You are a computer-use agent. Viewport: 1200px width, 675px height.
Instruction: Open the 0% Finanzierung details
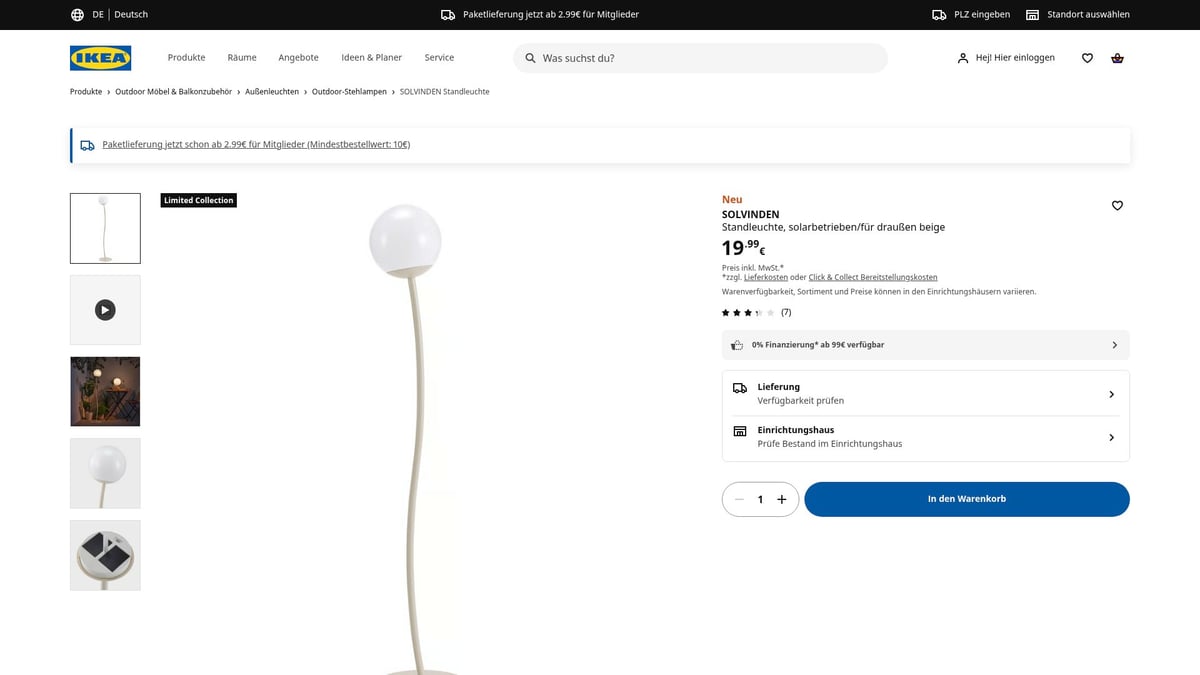click(x=925, y=344)
